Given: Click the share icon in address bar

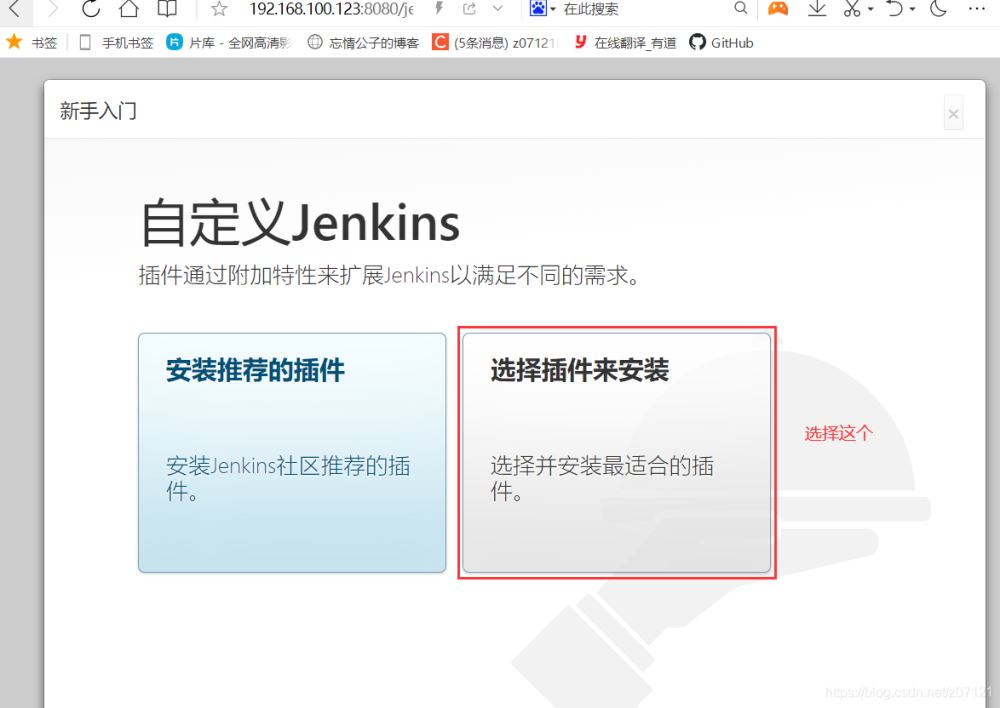Looking at the screenshot, I should [x=469, y=8].
